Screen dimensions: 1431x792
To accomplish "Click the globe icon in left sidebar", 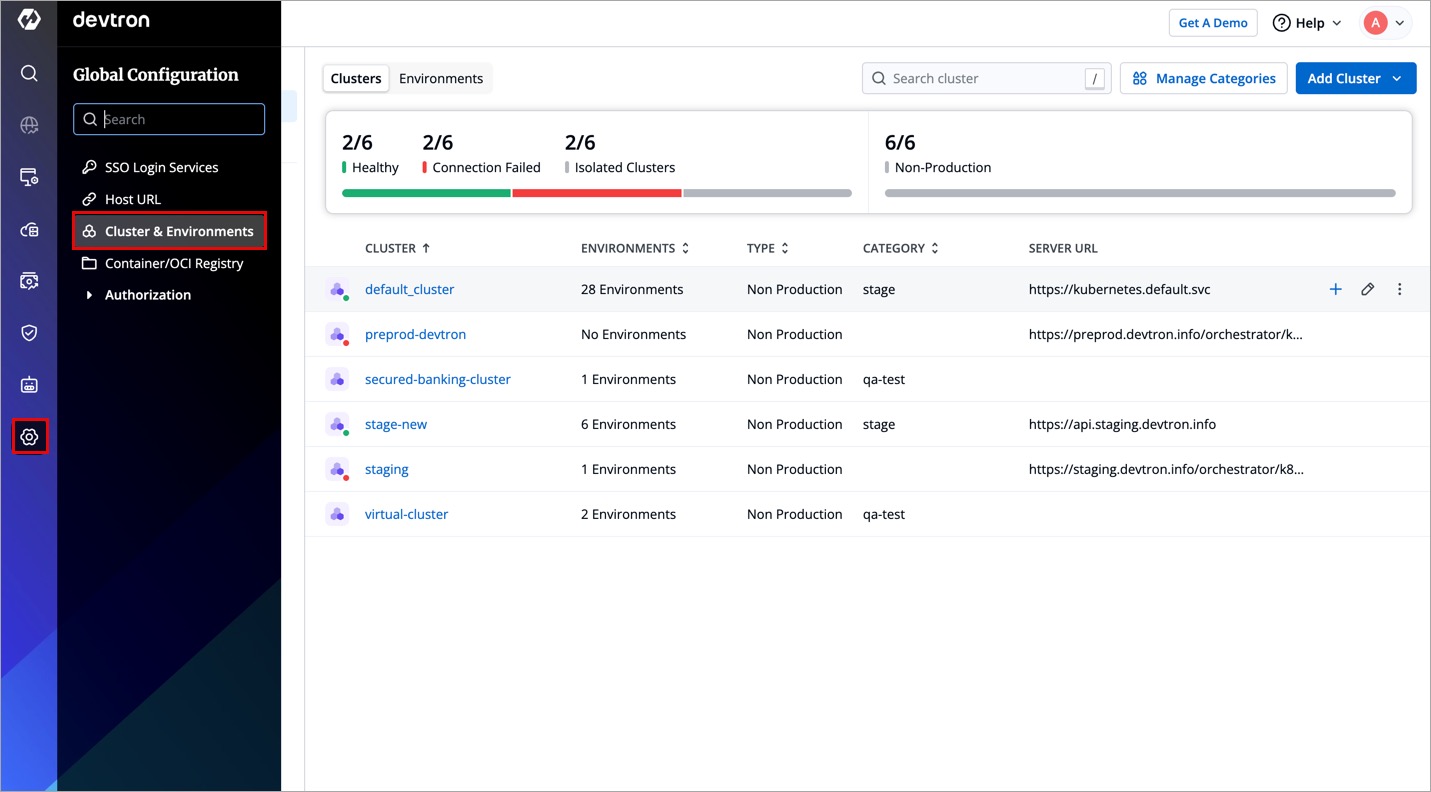I will [29, 125].
